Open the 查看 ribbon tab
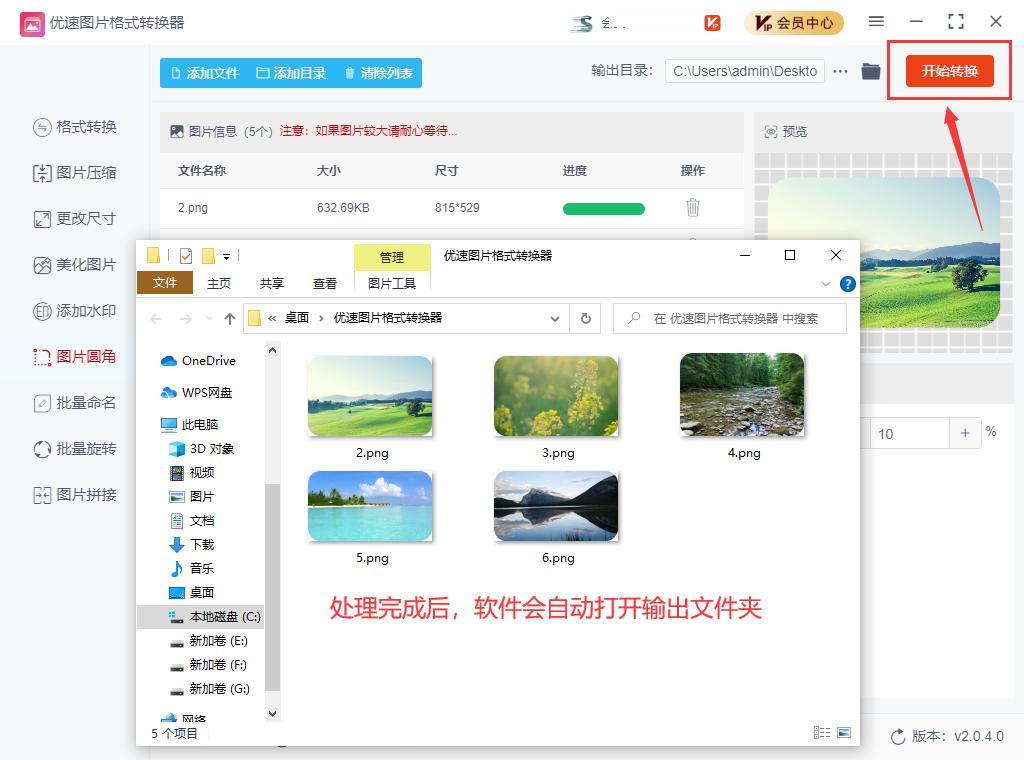The height and width of the screenshot is (760, 1024). (325, 283)
